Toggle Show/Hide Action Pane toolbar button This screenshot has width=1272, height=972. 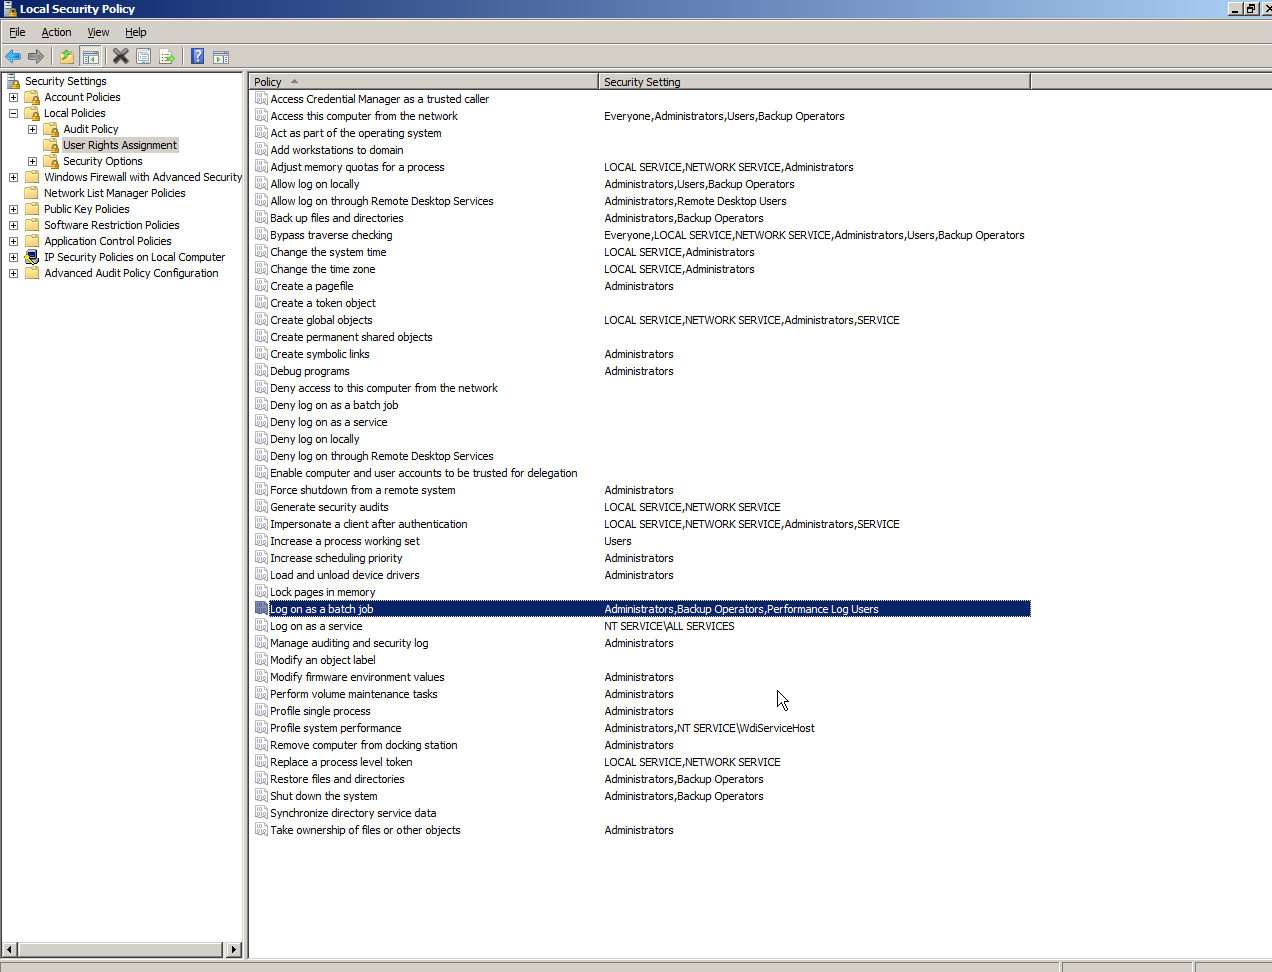click(x=221, y=56)
